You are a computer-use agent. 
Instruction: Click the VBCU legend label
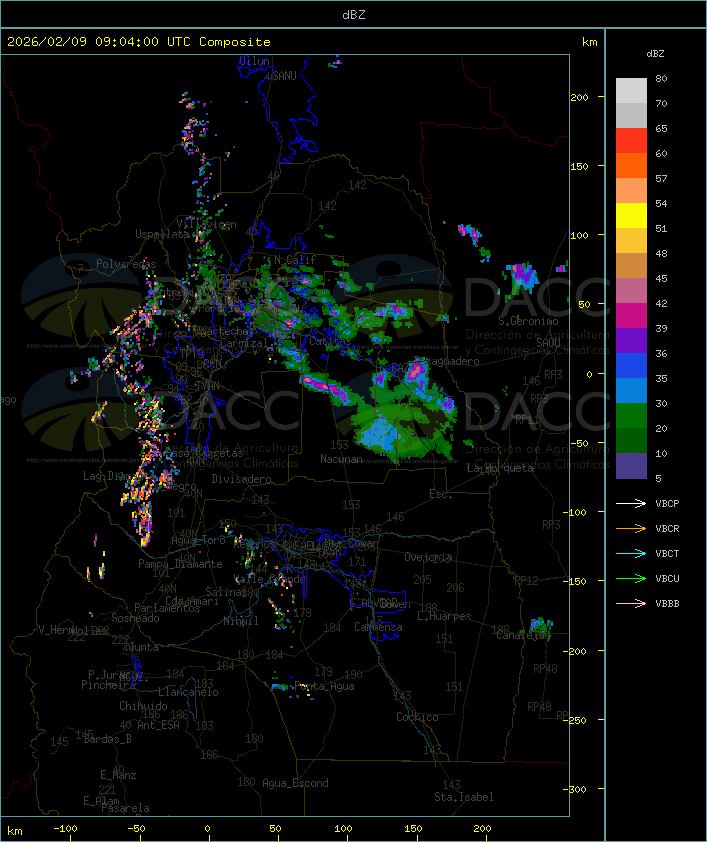click(667, 578)
